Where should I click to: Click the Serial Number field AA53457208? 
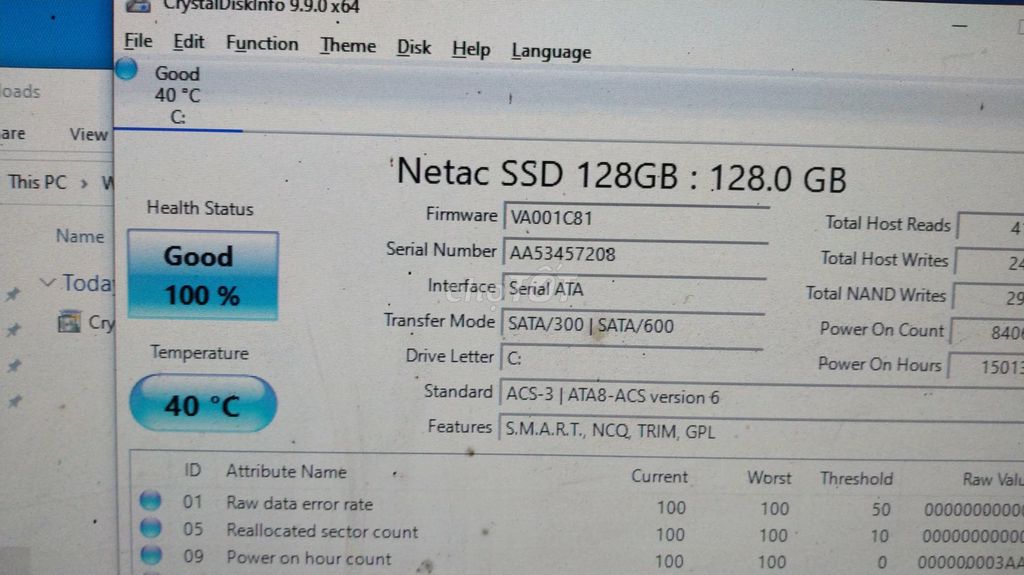[x=635, y=254]
